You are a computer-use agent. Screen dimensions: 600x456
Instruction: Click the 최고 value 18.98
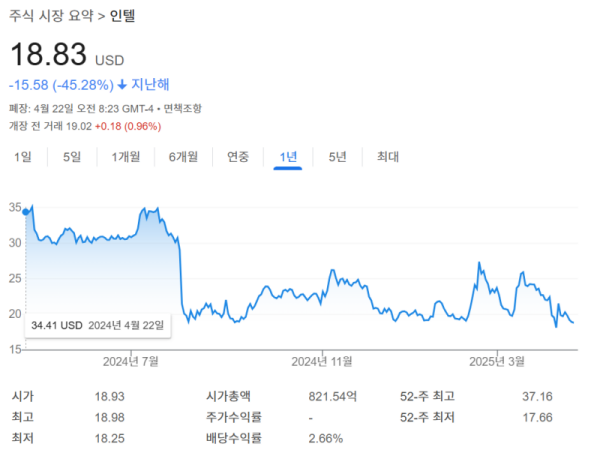point(109,417)
